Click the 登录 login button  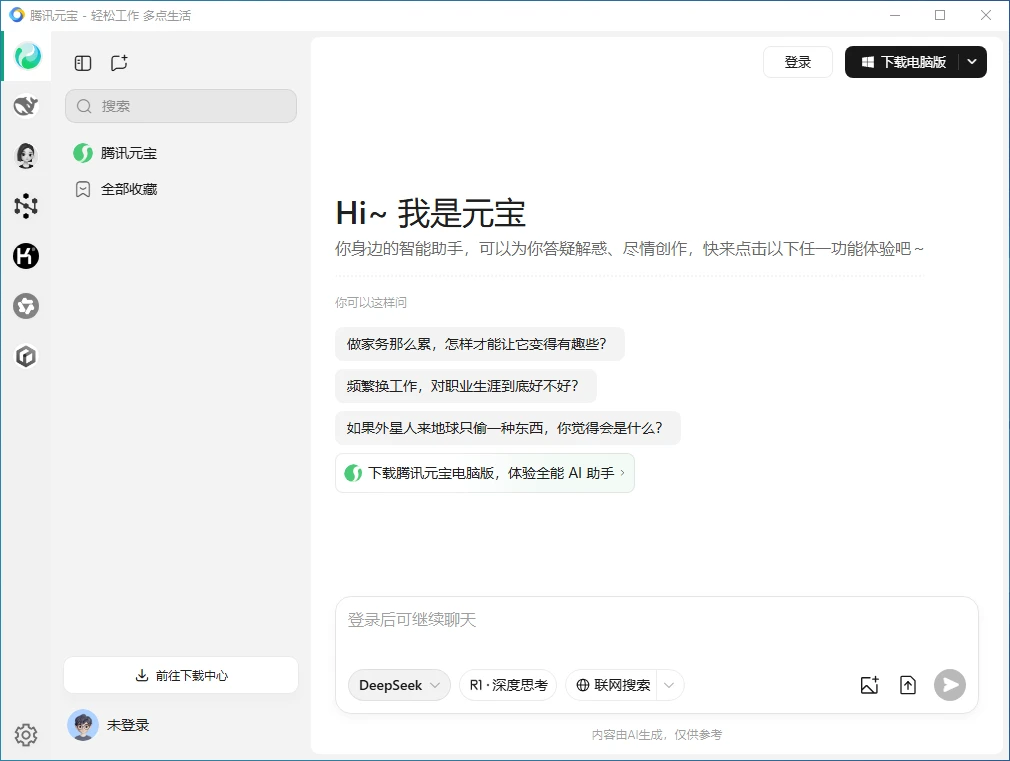coord(798,62)
